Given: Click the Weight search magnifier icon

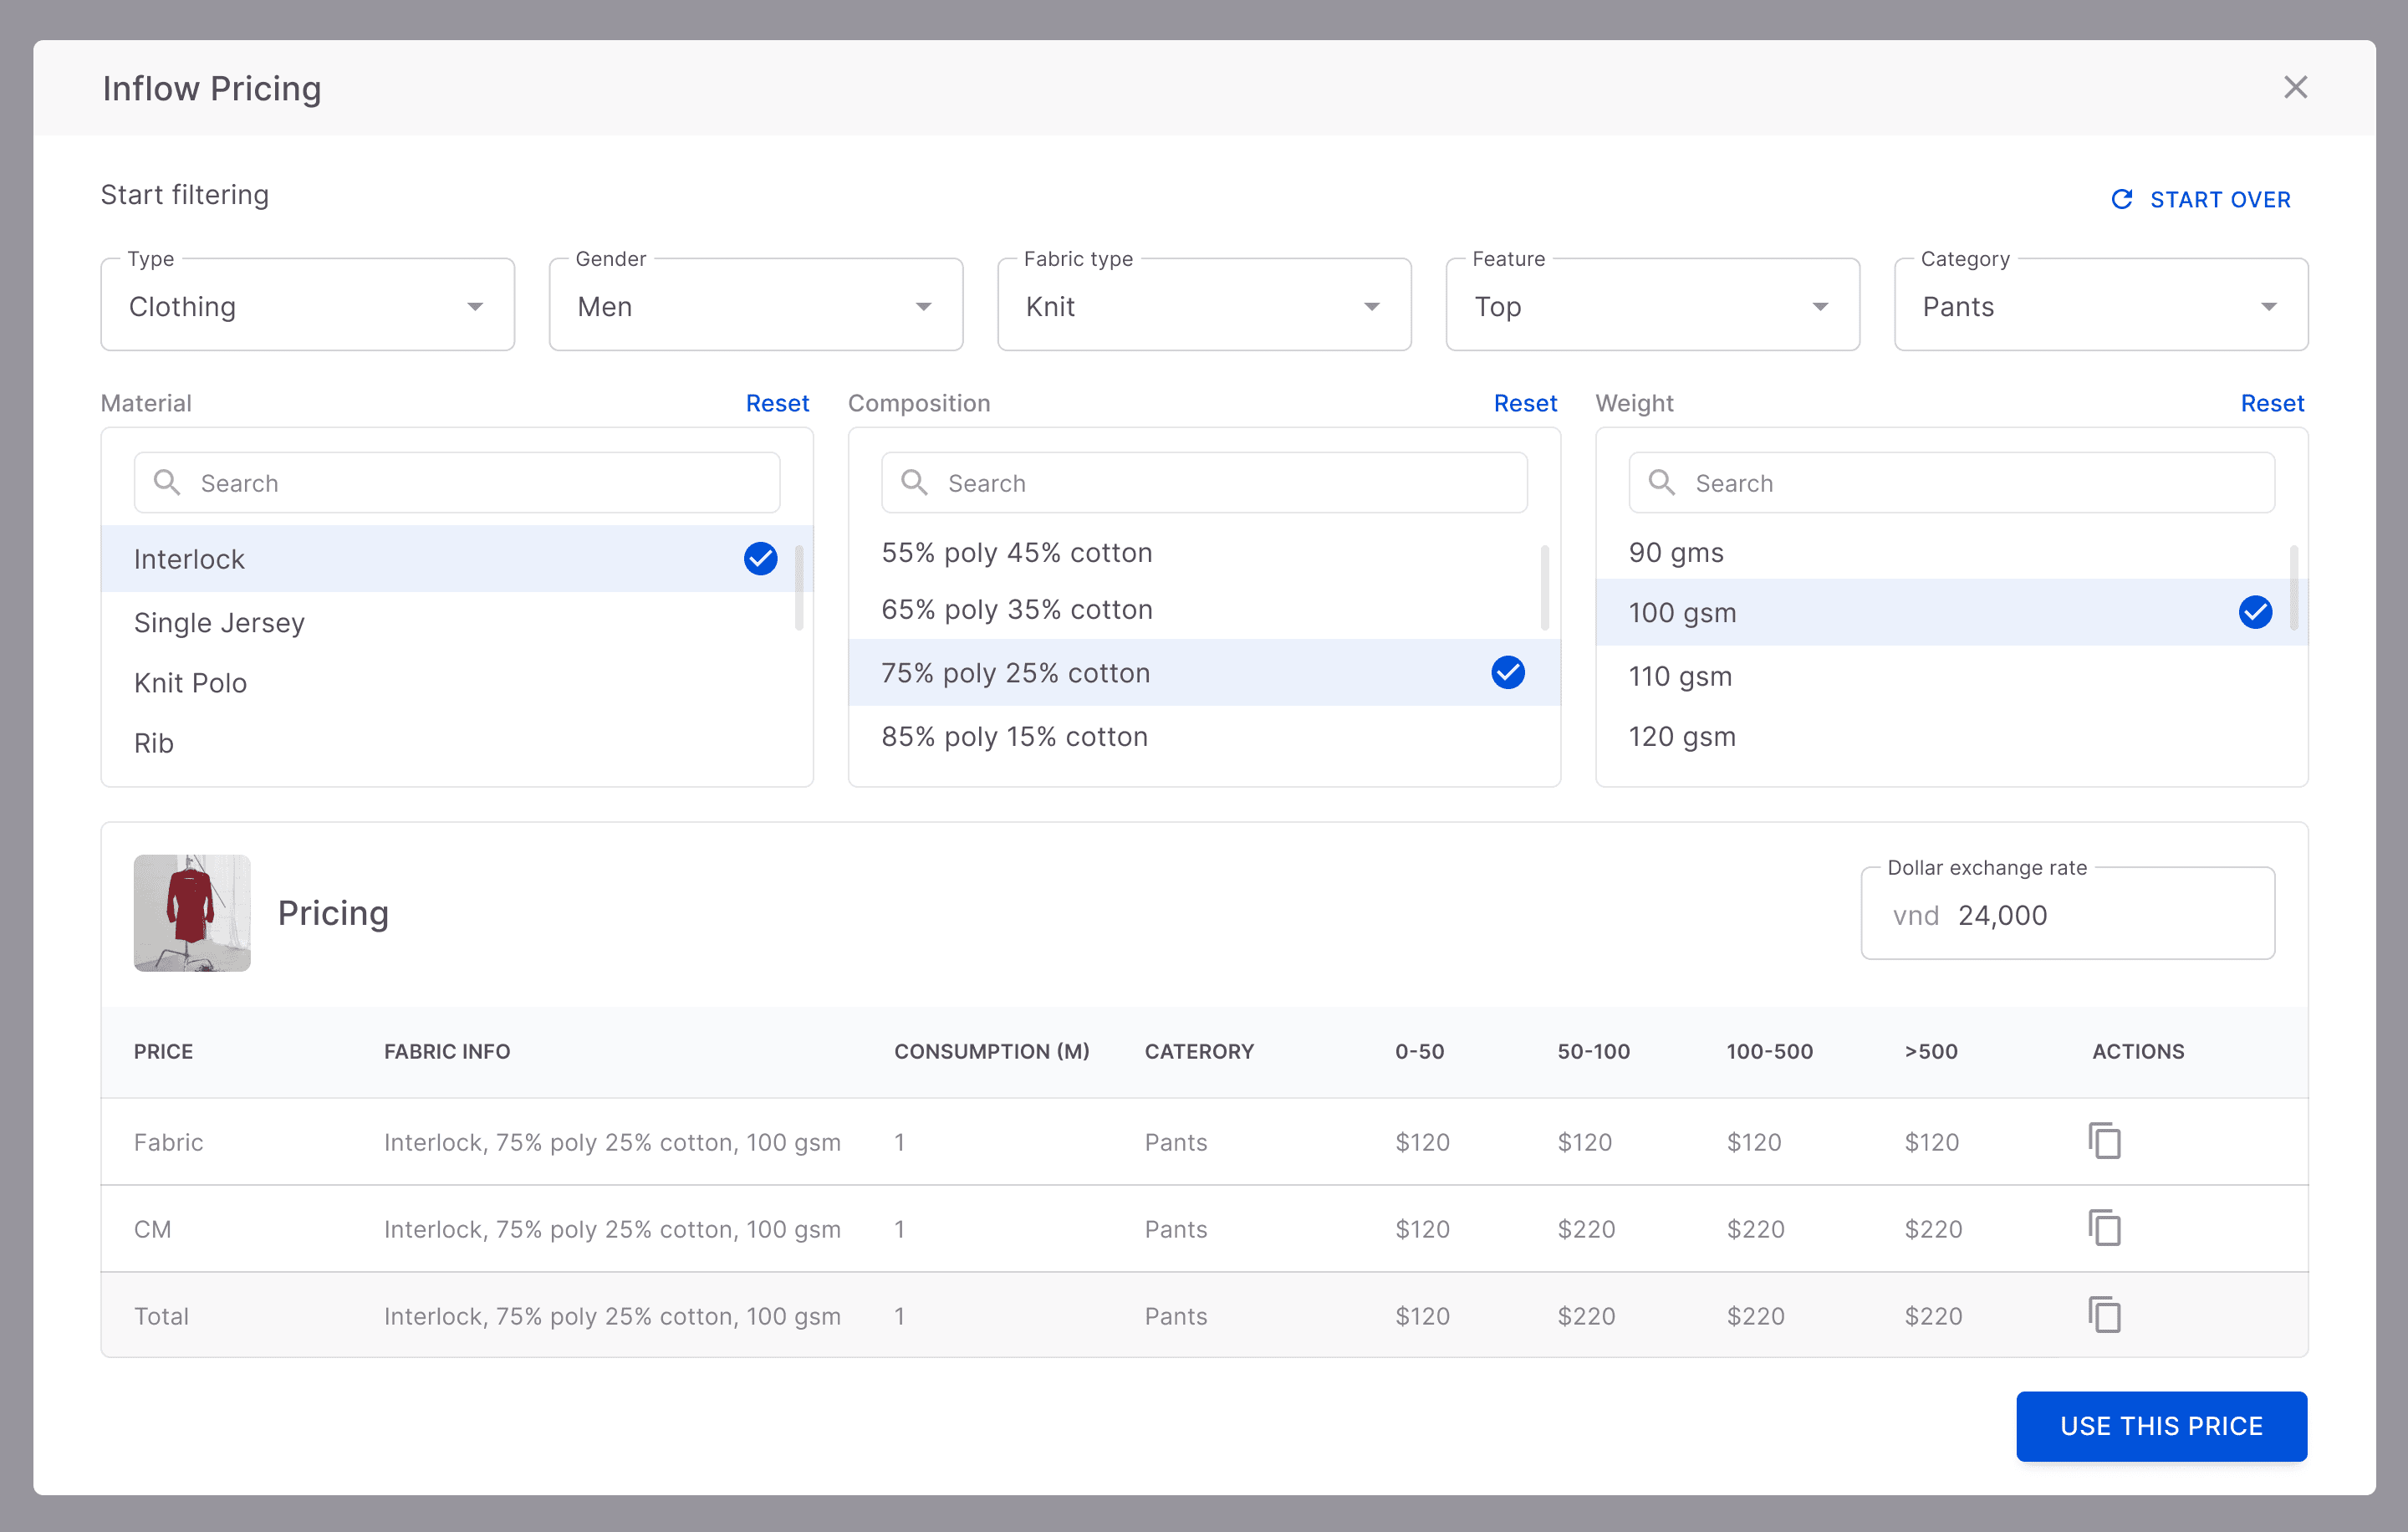Looking at the screenshot, I should pos(1661,483).
